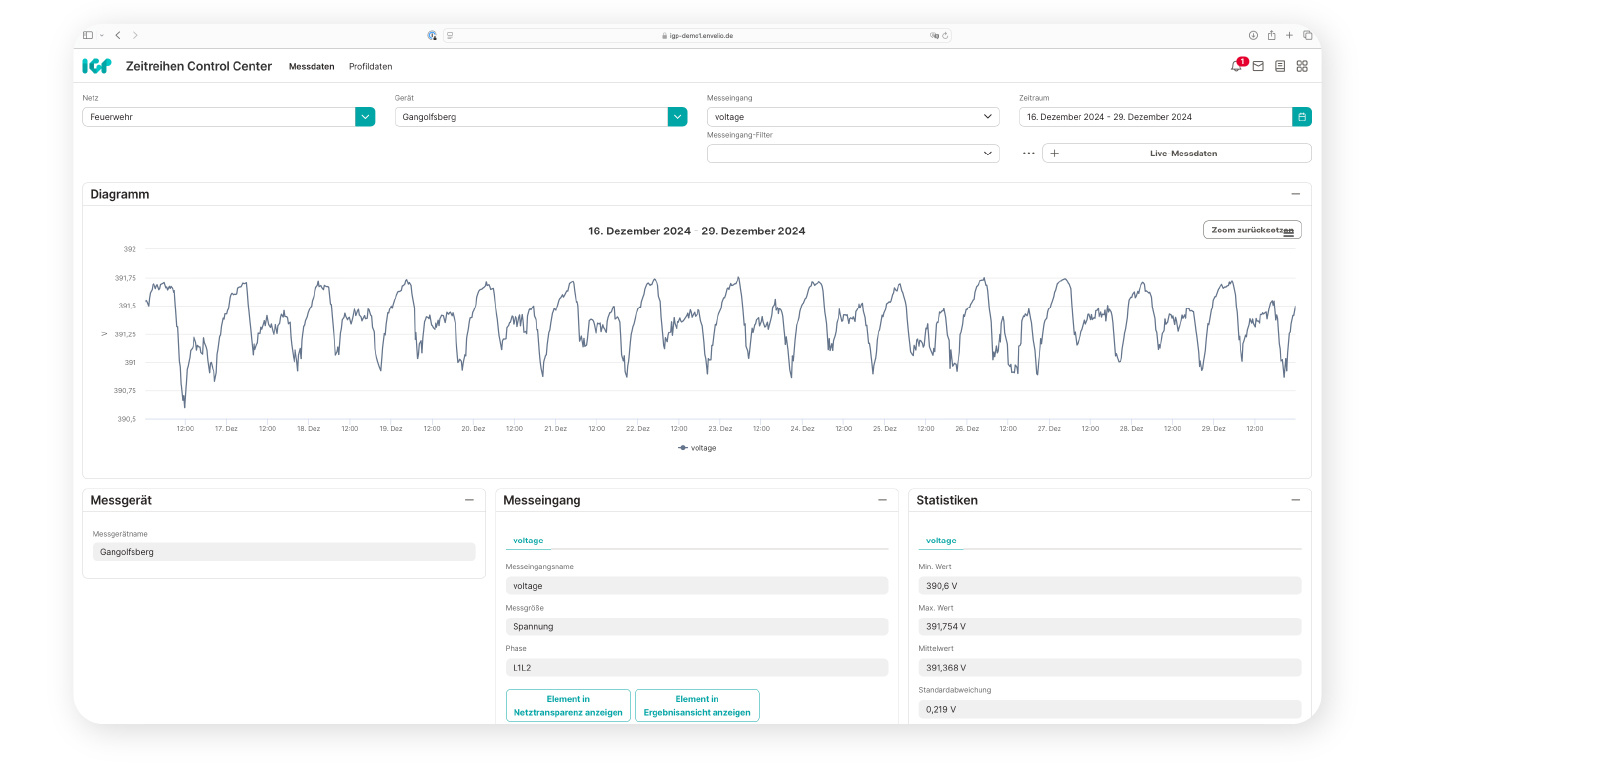Open notifications bell with red badge
The width and height of the screenshot is (1600, 774).
pos(1237,66)
